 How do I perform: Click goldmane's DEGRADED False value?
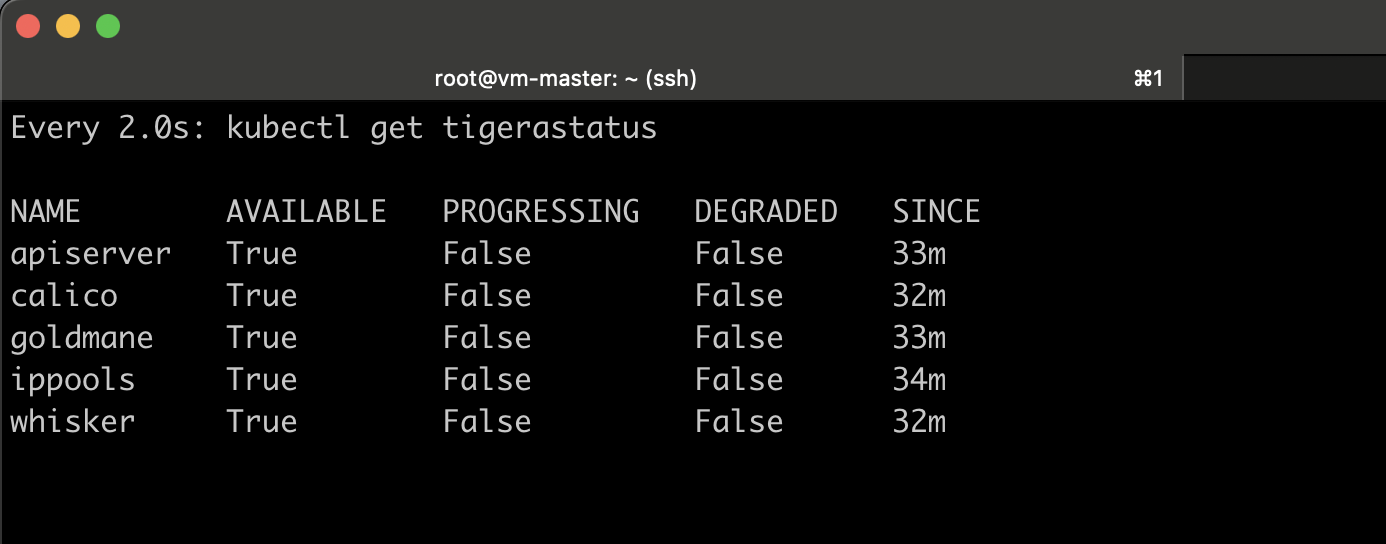(739, 338)
